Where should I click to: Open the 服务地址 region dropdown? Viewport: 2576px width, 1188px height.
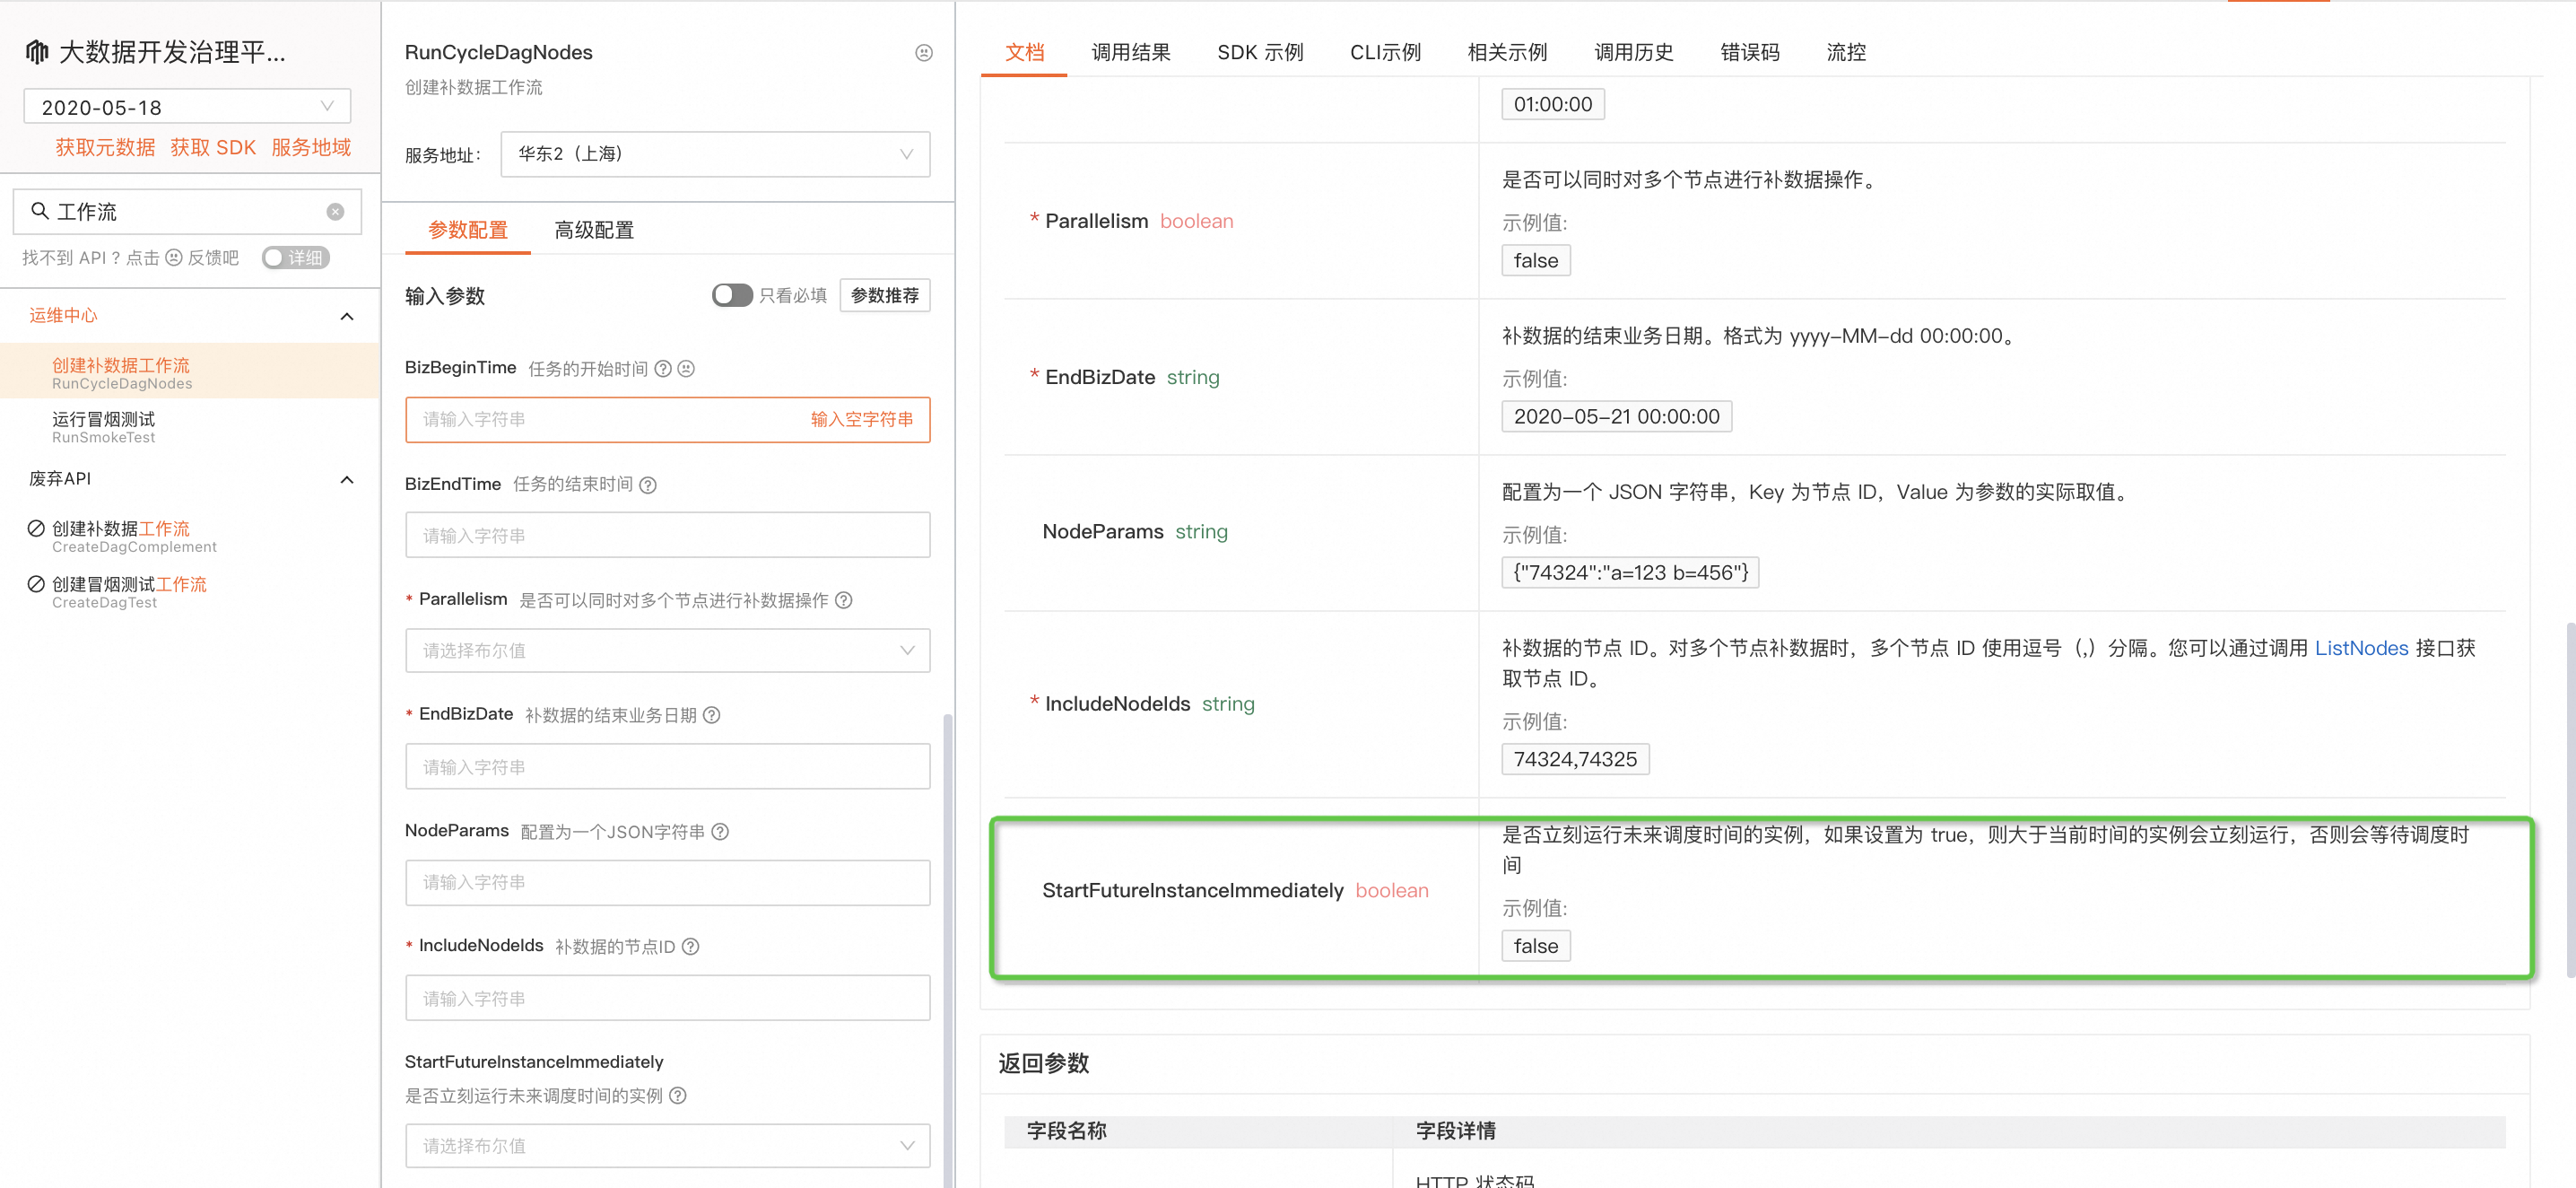[715, 154]
